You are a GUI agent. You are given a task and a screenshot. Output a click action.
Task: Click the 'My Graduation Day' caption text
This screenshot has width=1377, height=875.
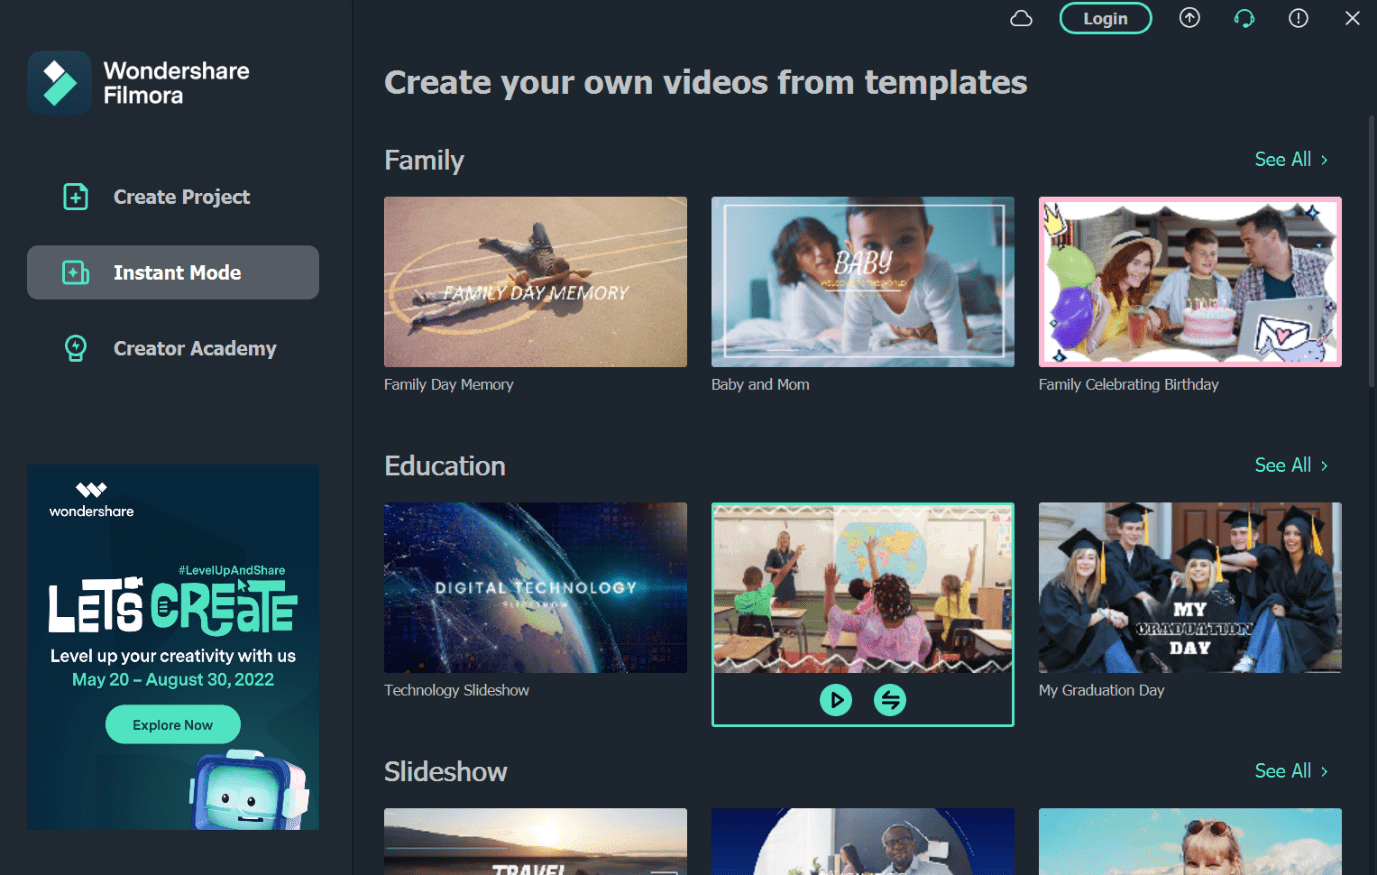[x=1101, y=691]
